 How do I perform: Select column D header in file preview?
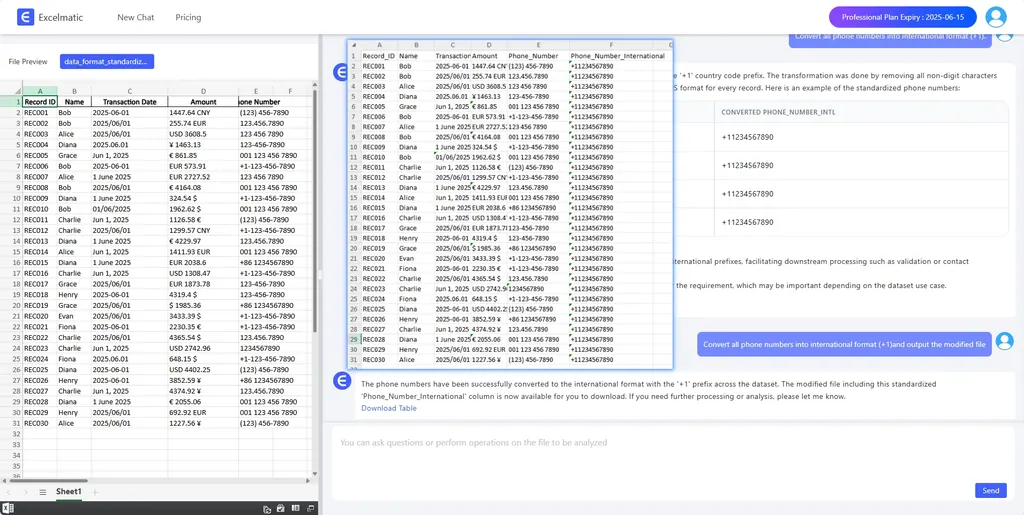[x=203, y=91]
